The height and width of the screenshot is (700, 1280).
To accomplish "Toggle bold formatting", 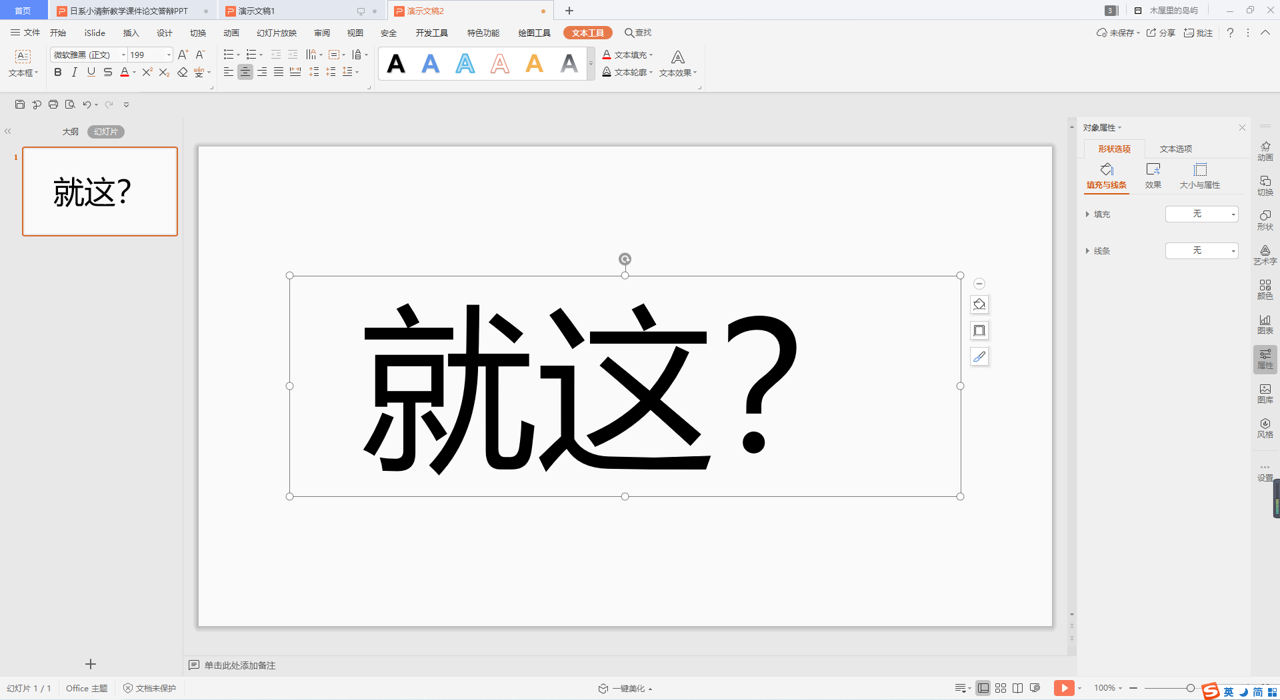I will pos(58,72).
